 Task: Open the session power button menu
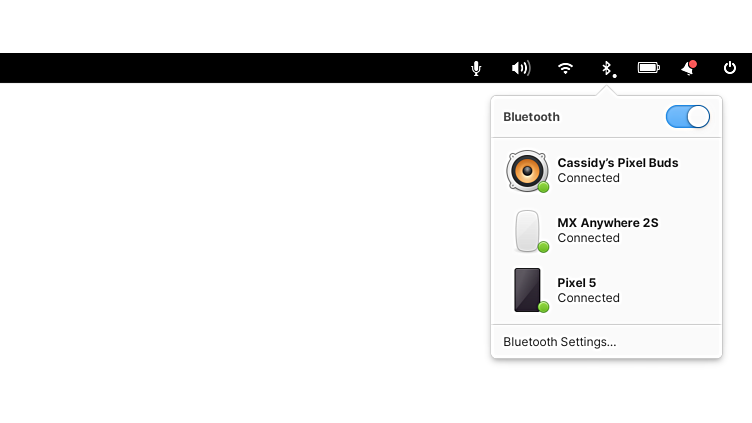pos(729,68)
